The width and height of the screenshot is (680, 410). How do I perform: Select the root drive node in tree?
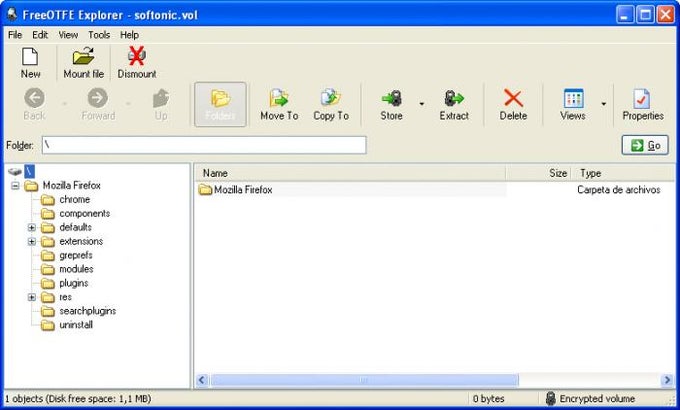[x=29, y=171]
